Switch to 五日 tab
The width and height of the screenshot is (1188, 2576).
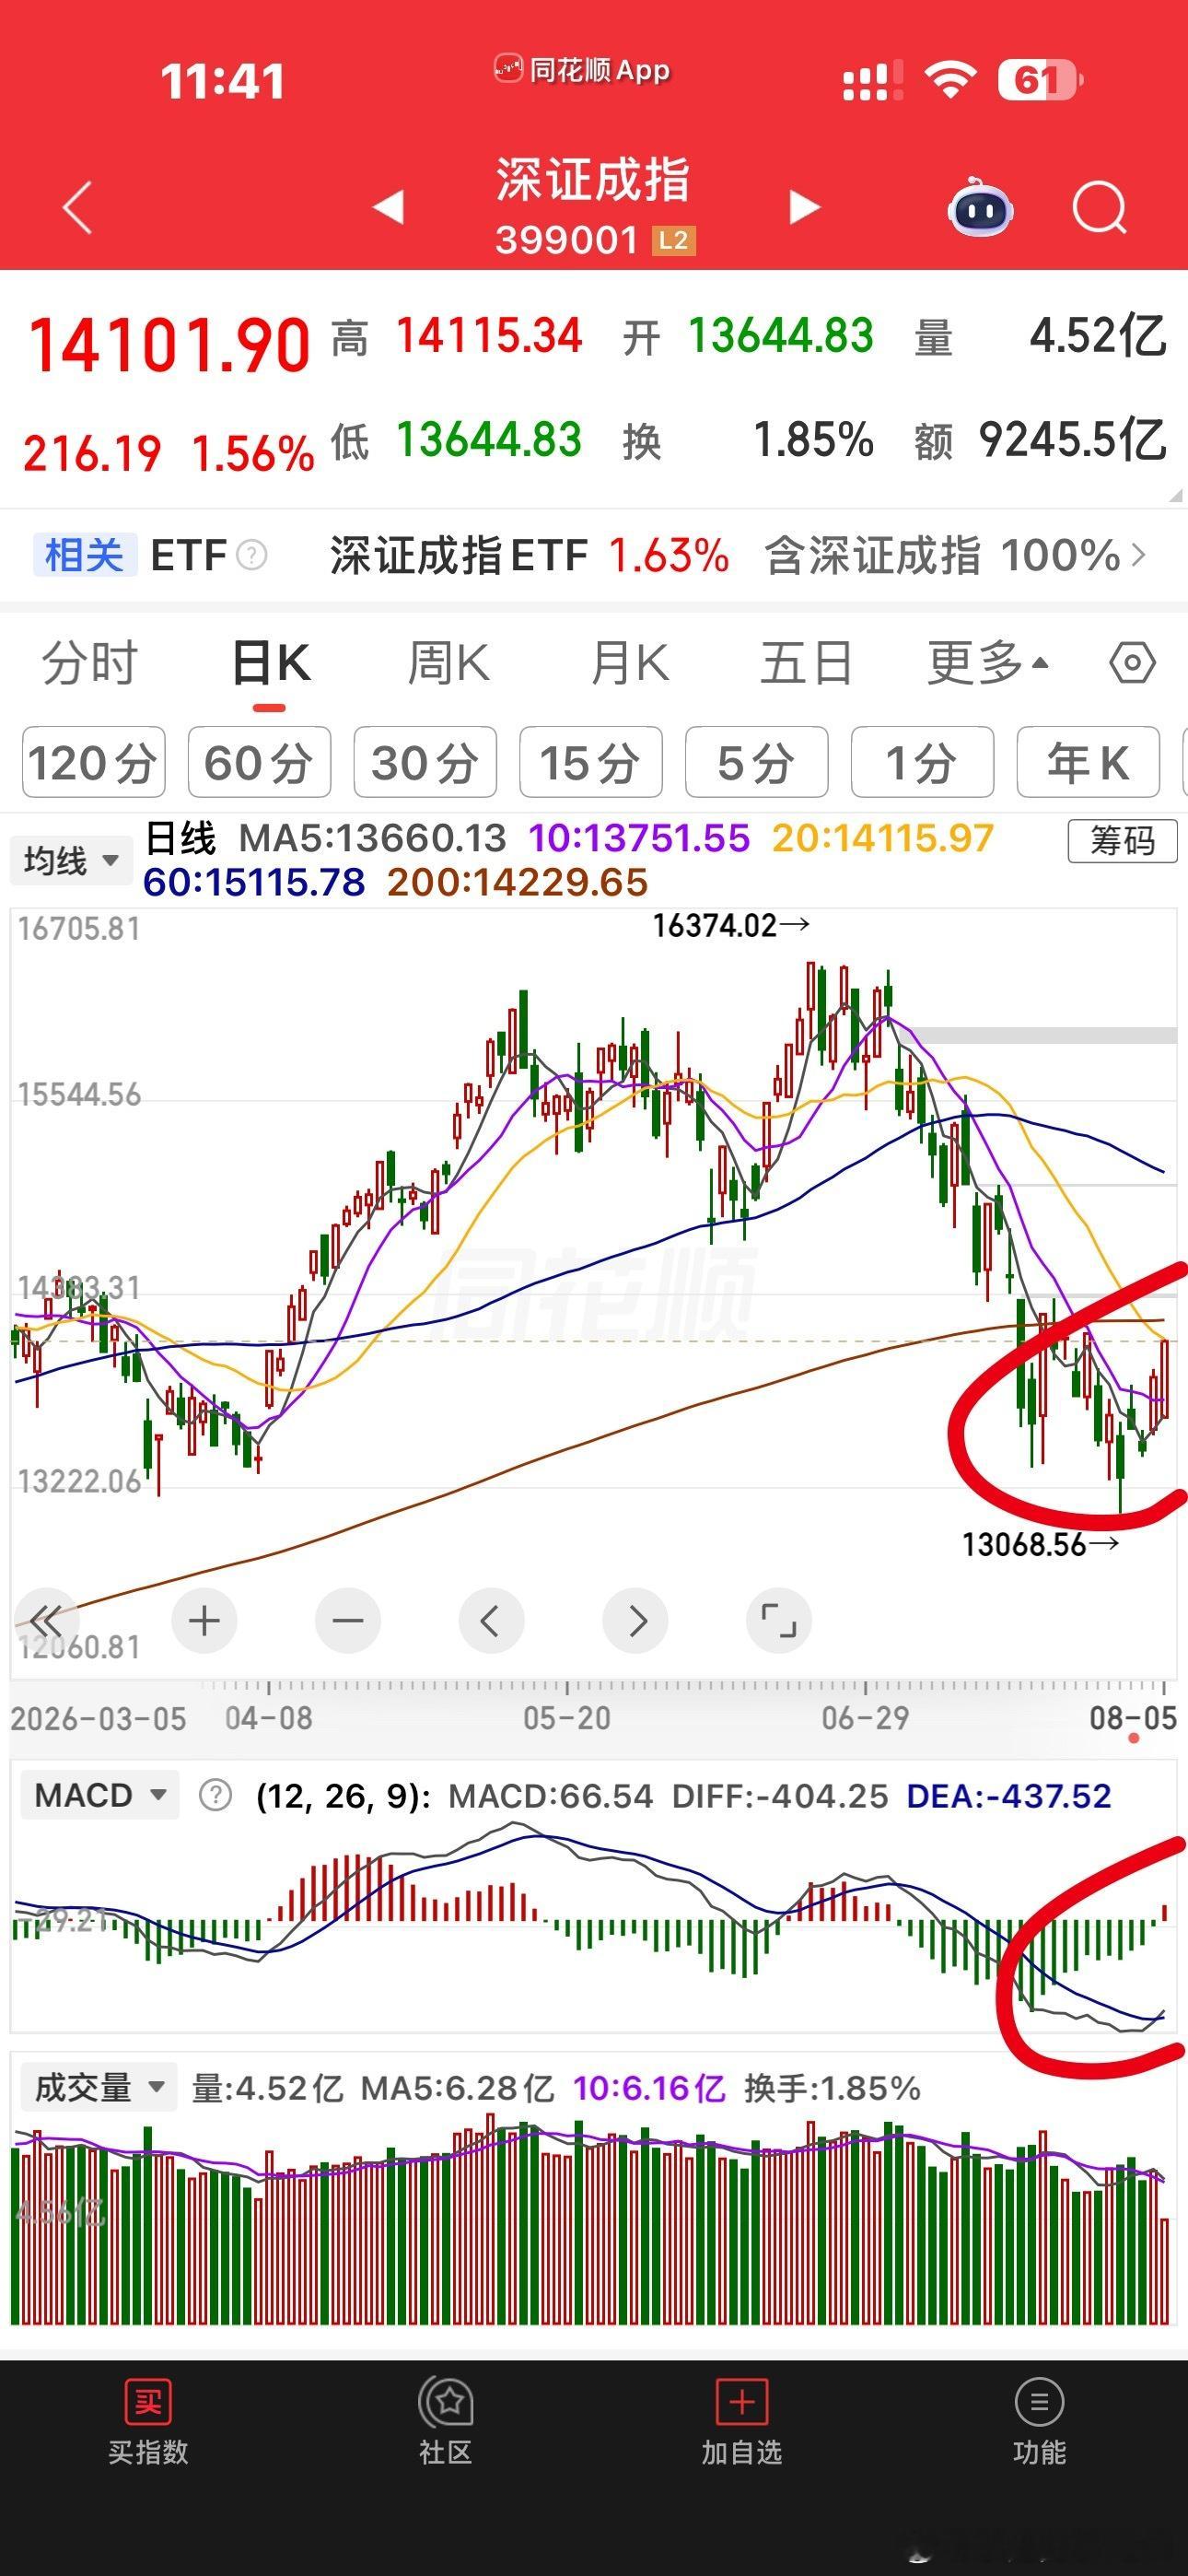coord(807,663)
